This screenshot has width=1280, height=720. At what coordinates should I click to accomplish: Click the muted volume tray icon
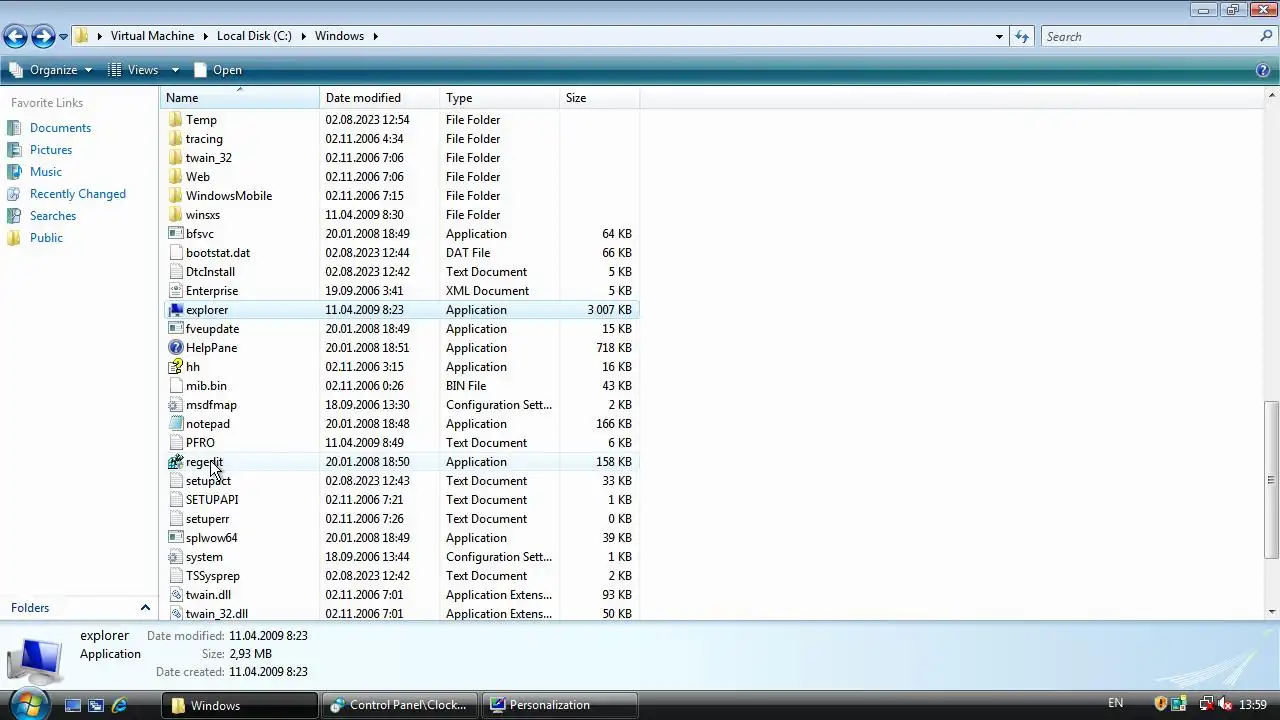pos(1225,704)
